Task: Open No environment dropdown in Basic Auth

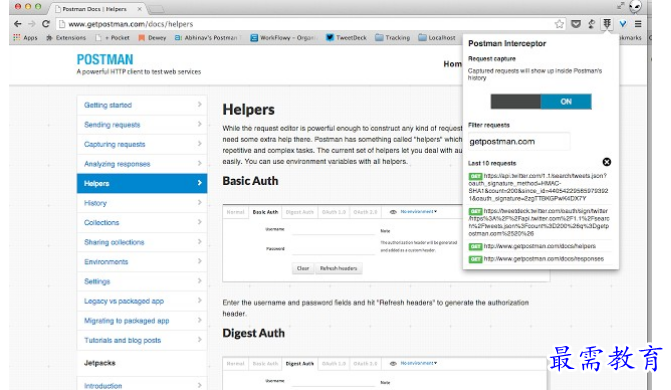Action: coord(419,211)
